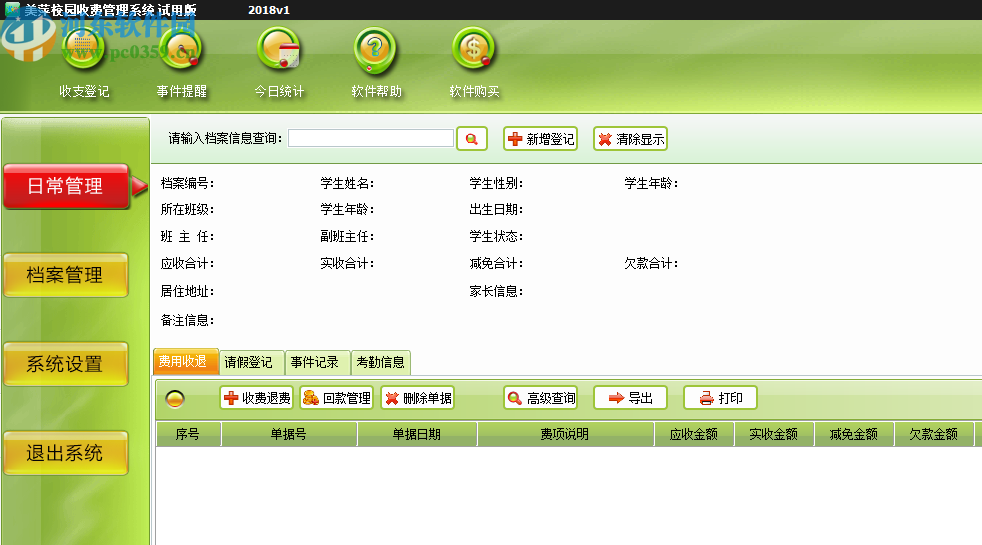Select 日常管理 in the sidebar
This screenshot has height=545, width=982.
66,186
